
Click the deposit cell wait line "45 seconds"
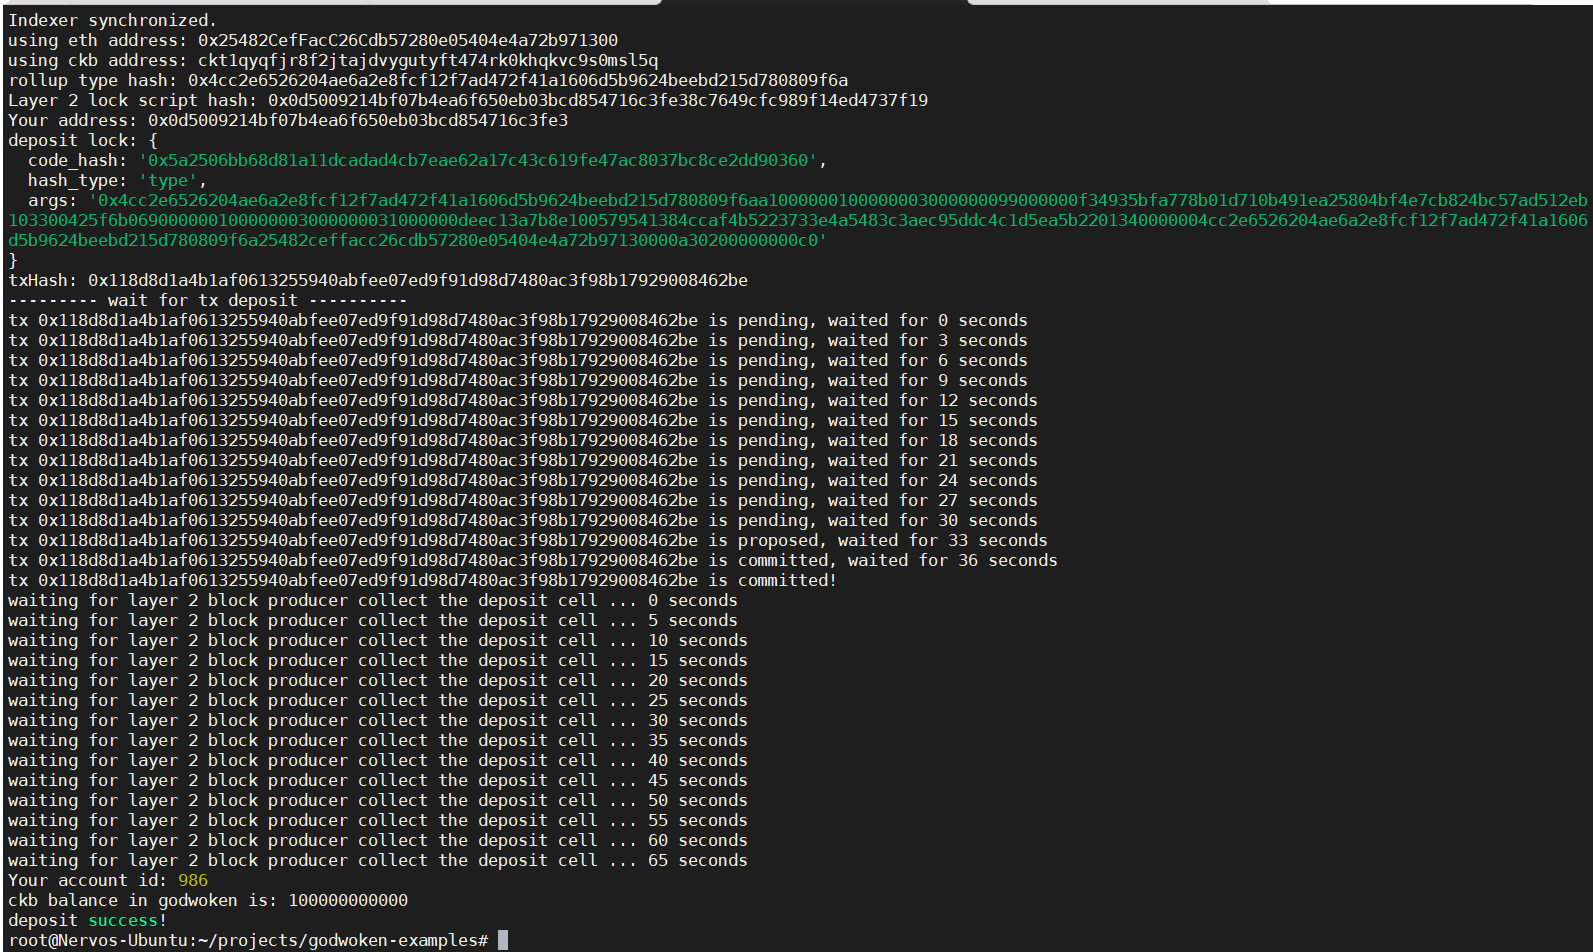(378, 780)
